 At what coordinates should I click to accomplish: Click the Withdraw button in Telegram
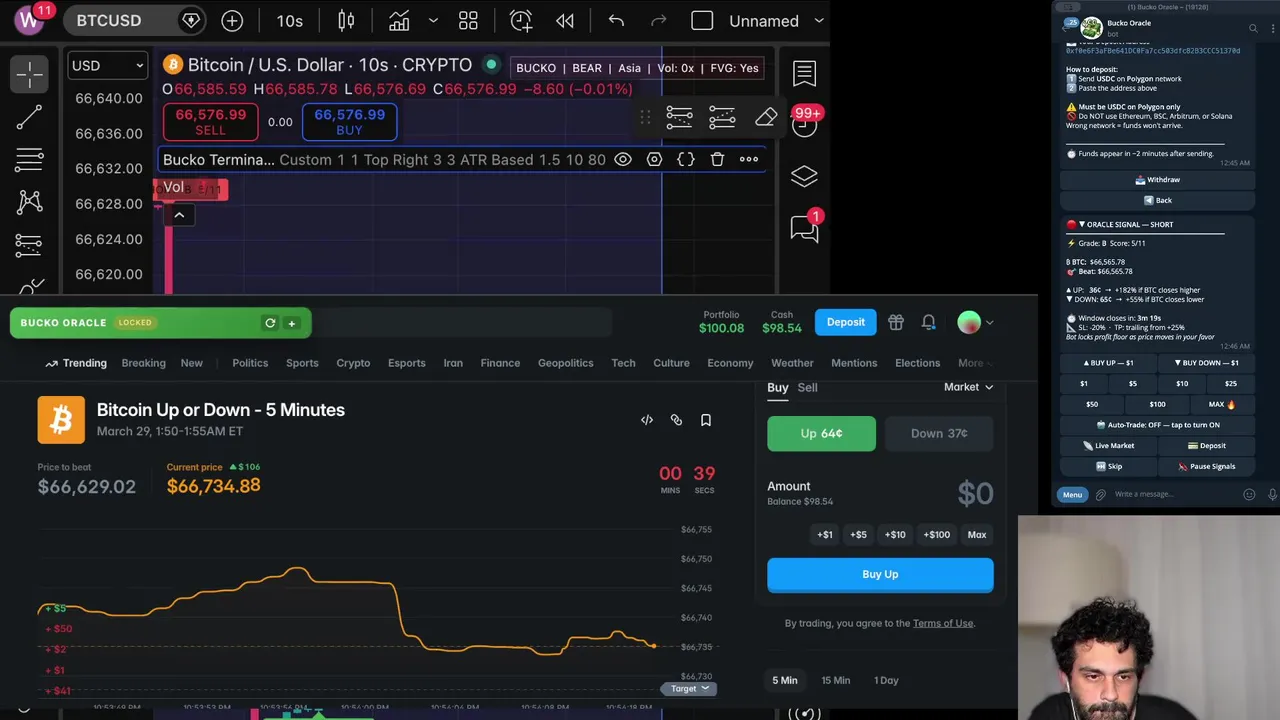point(1158,180)
